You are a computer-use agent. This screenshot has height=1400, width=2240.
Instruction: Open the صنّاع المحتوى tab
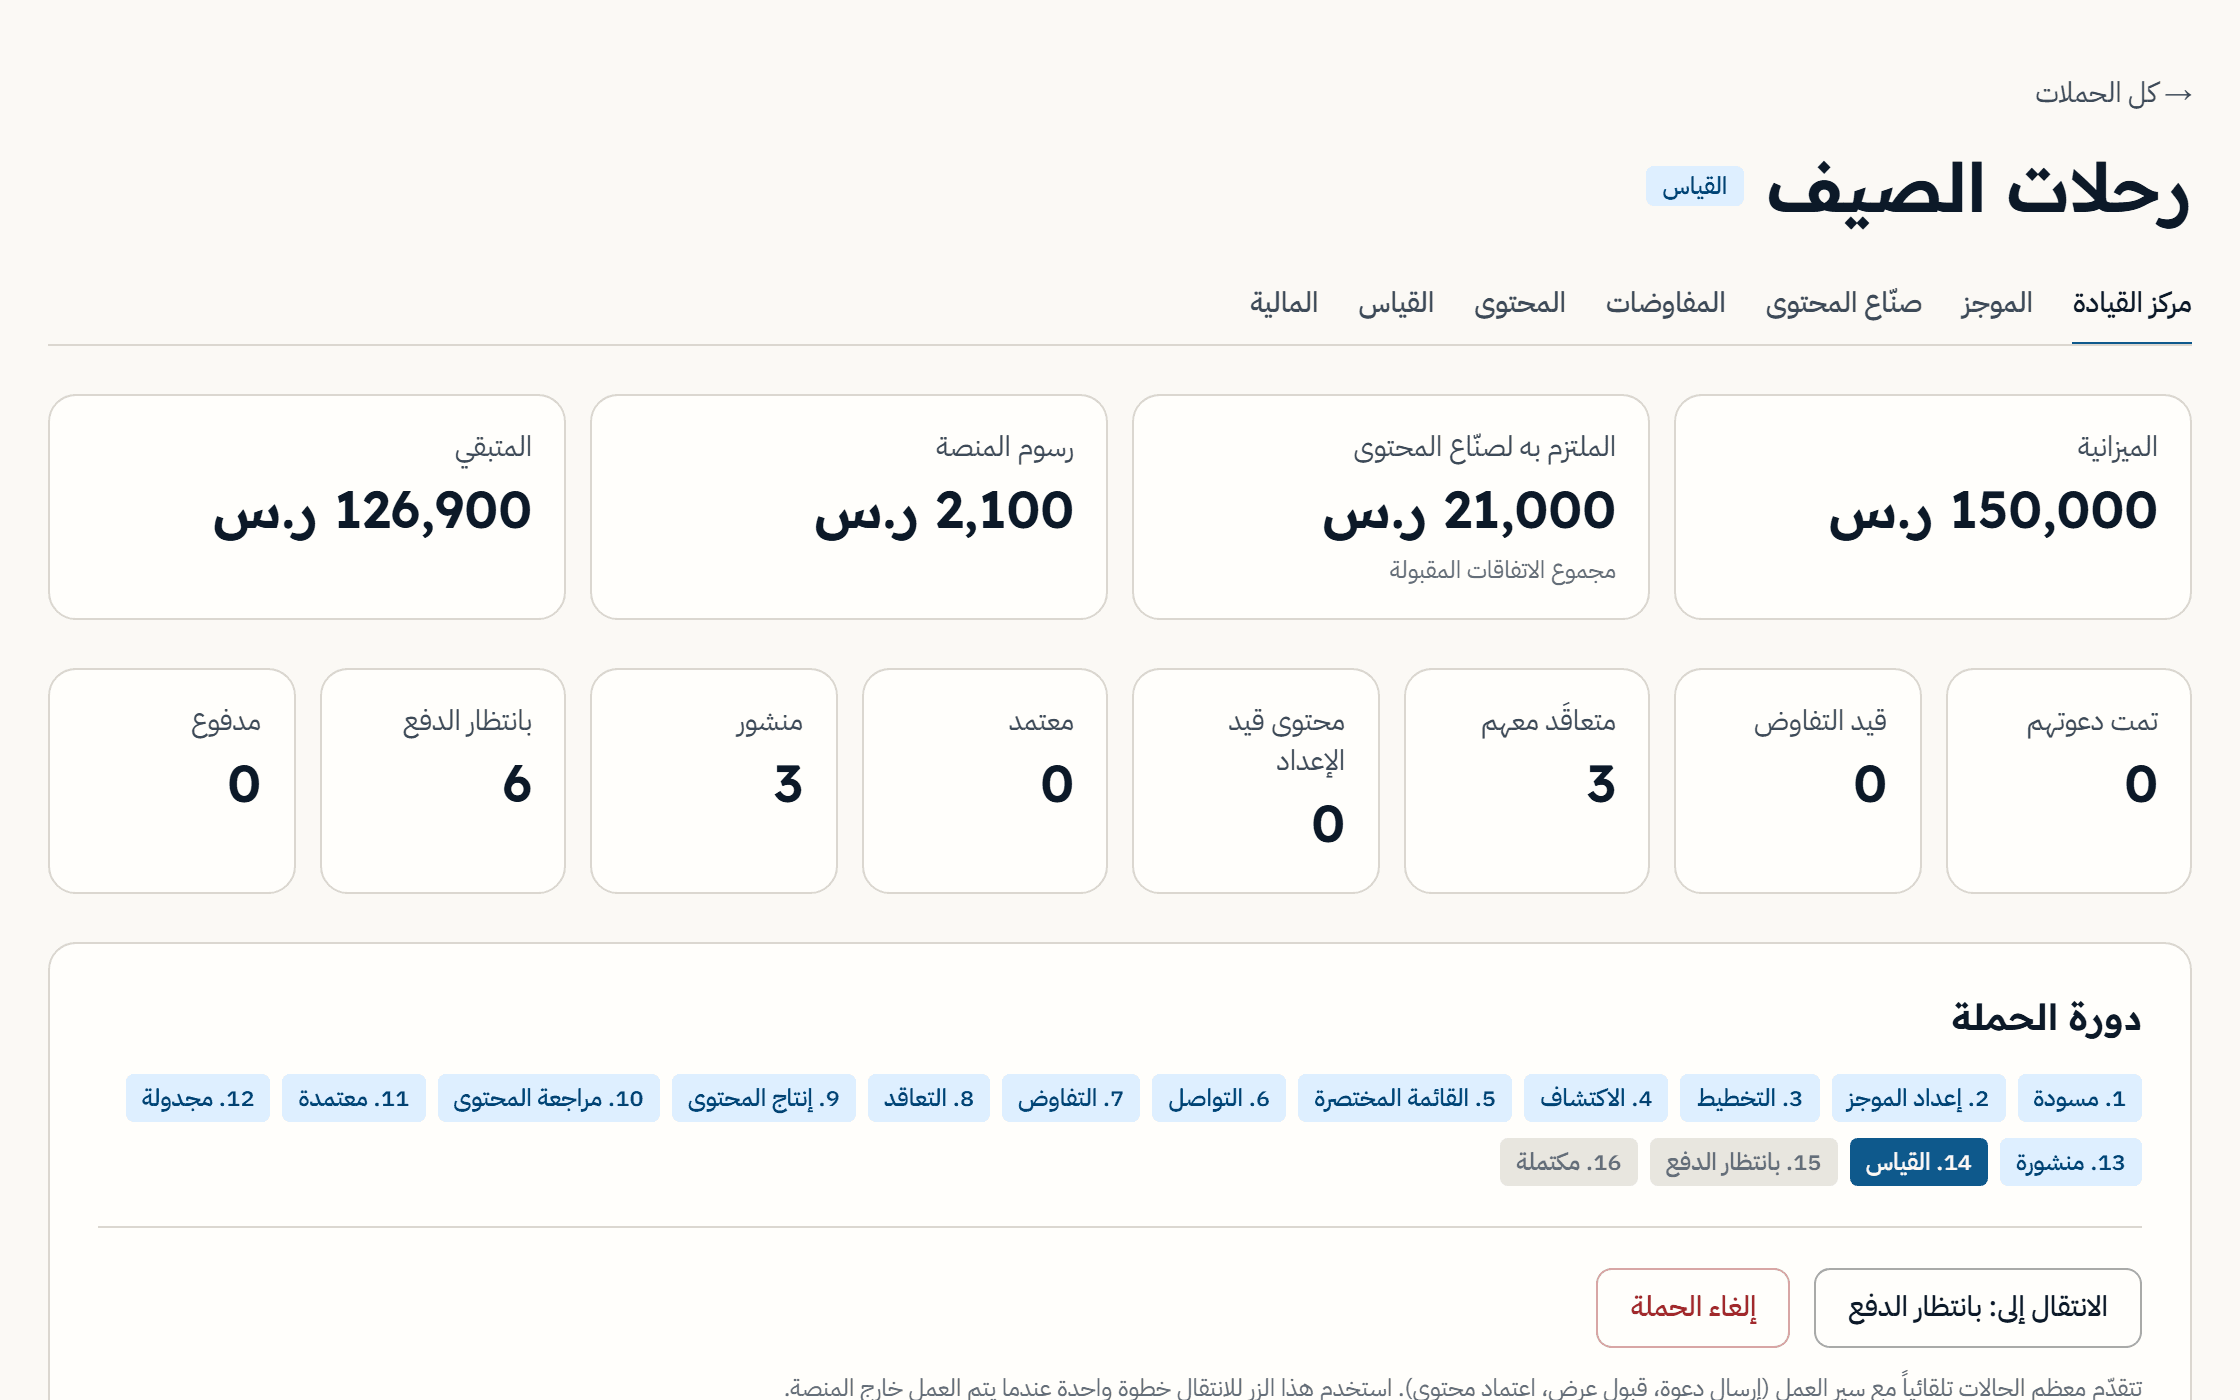(x=1843, y=303)
